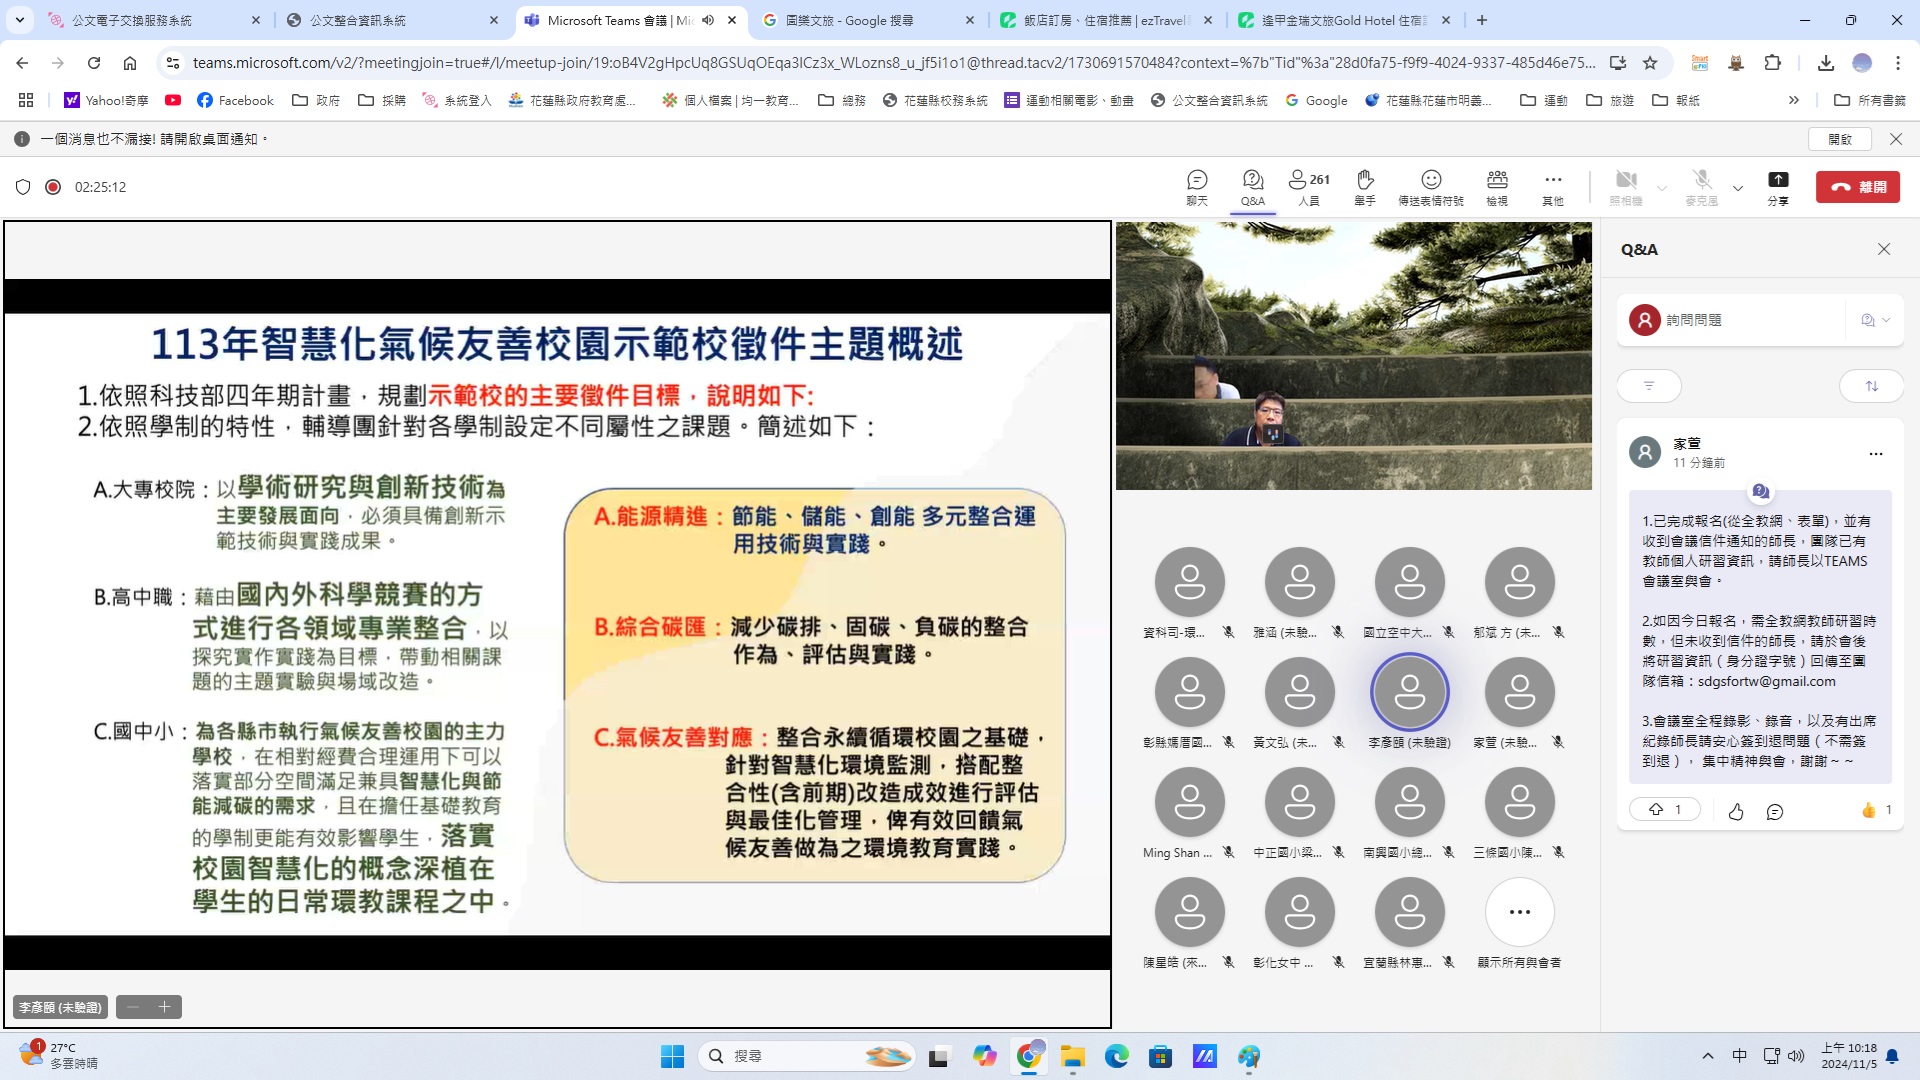Open the view layout options
The image size is (1920, 1080).
[1496, 186]
